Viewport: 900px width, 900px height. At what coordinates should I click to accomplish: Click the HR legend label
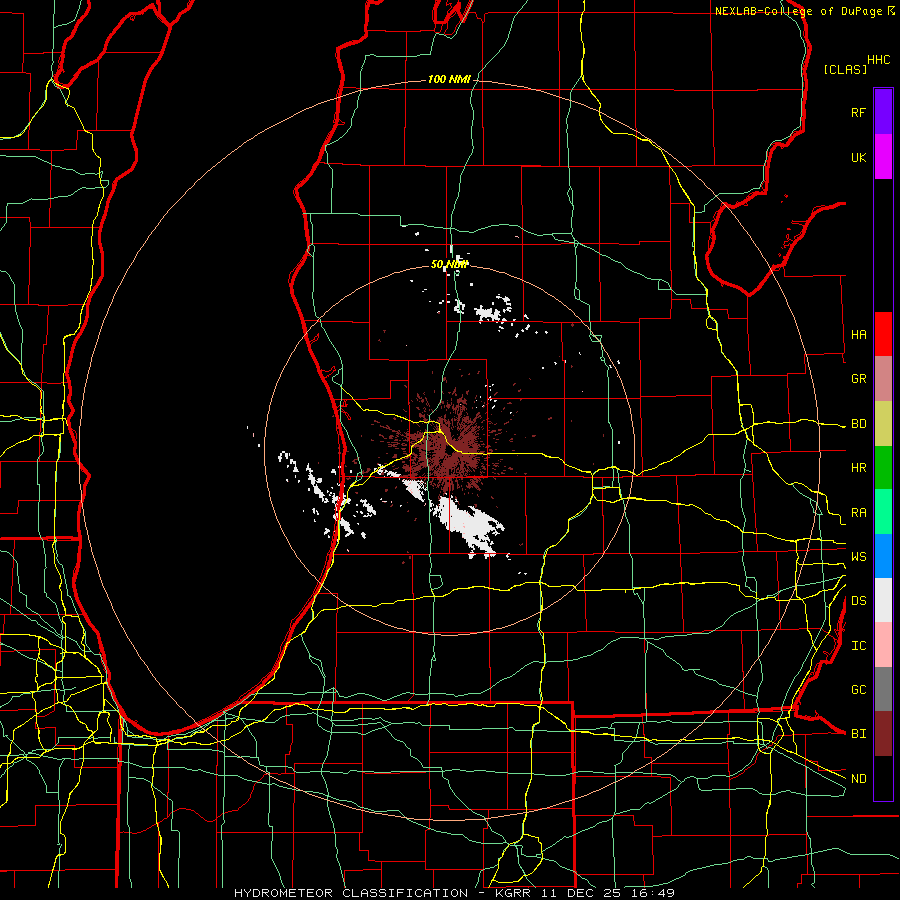858,468
